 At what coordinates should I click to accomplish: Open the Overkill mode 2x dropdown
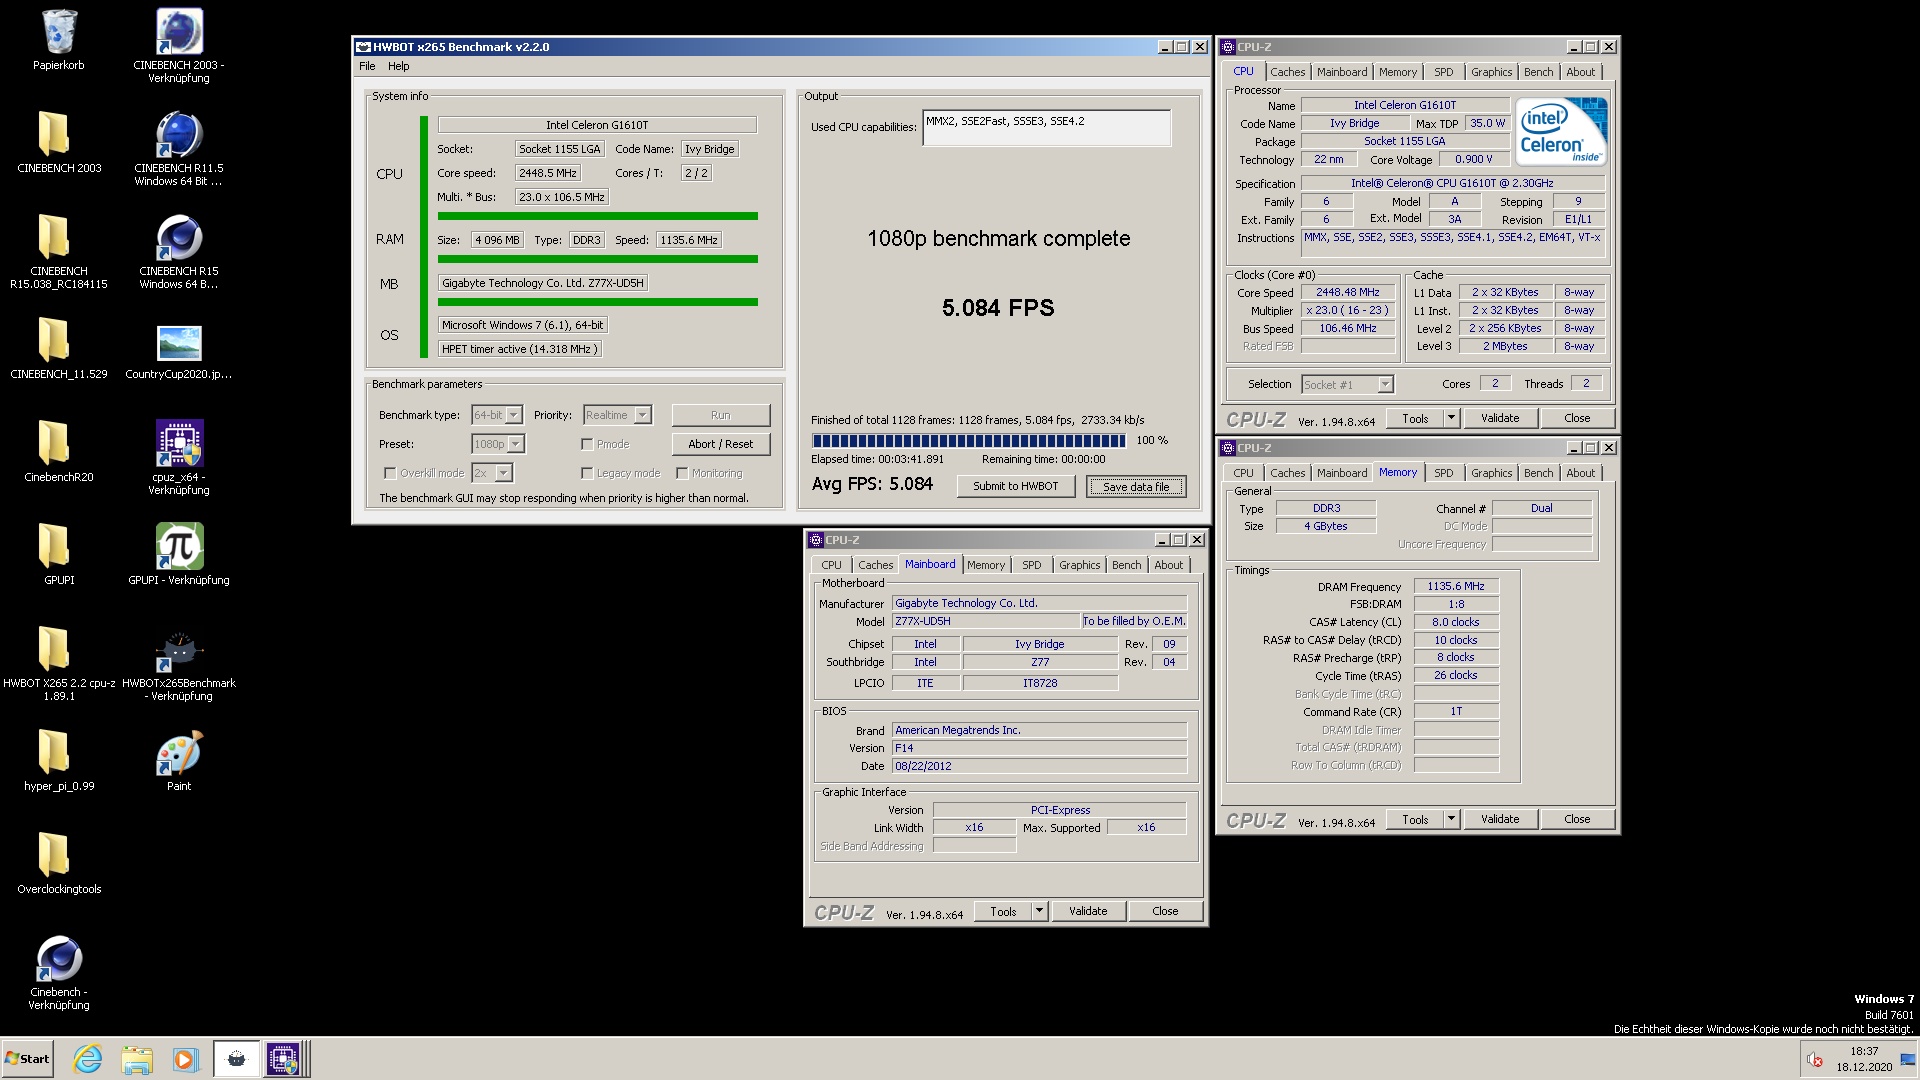[504, 473]
